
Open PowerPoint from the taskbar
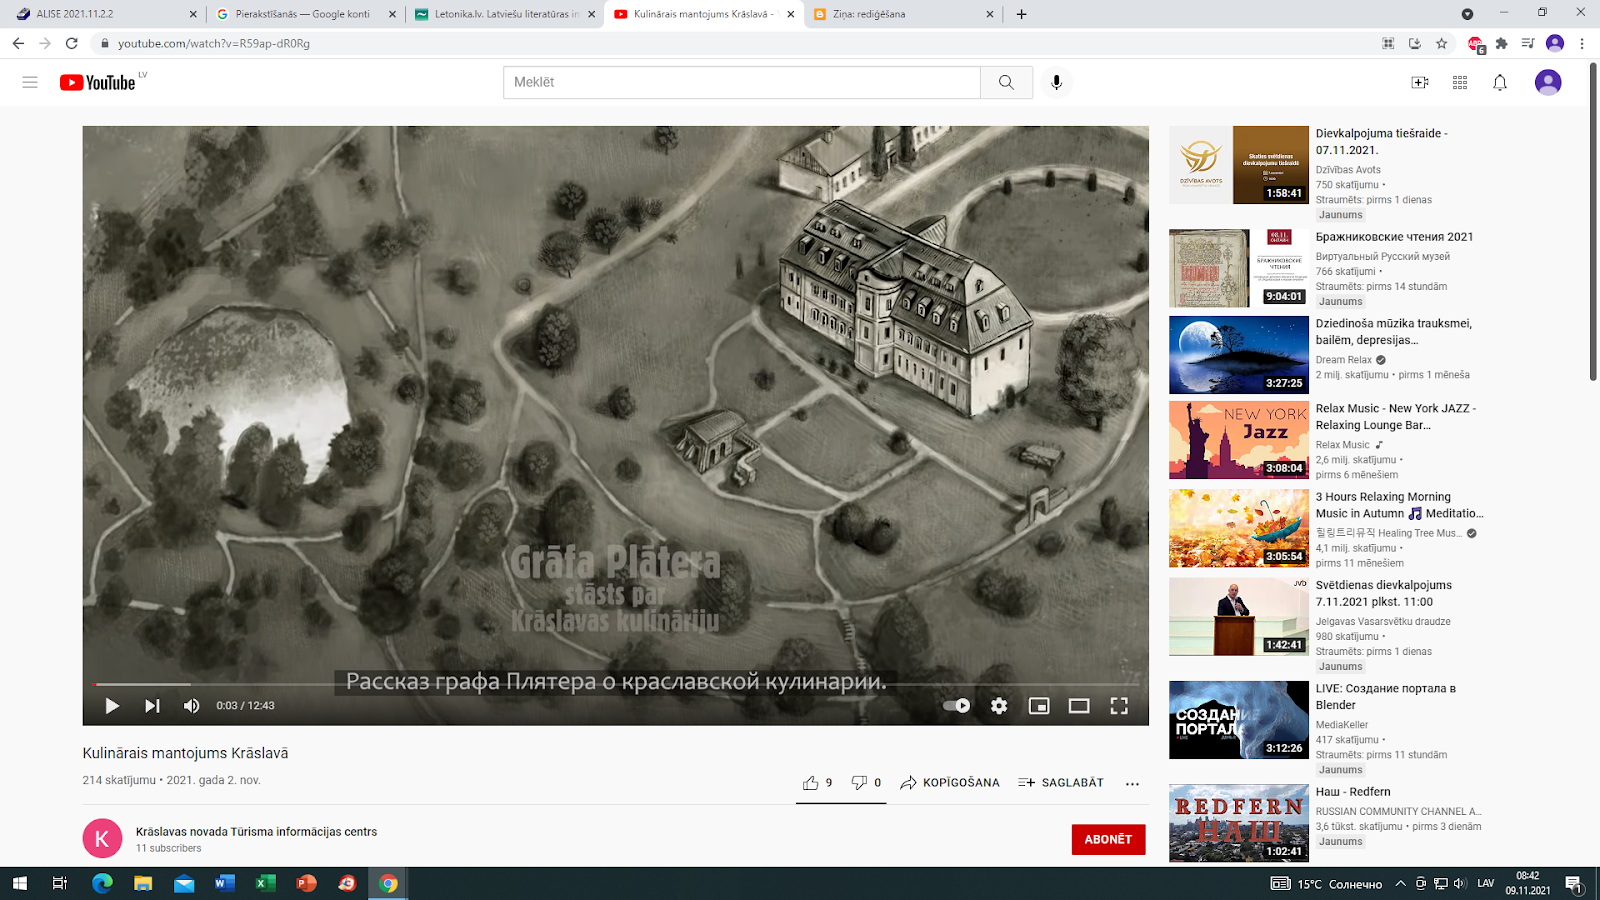pos(306,883)
